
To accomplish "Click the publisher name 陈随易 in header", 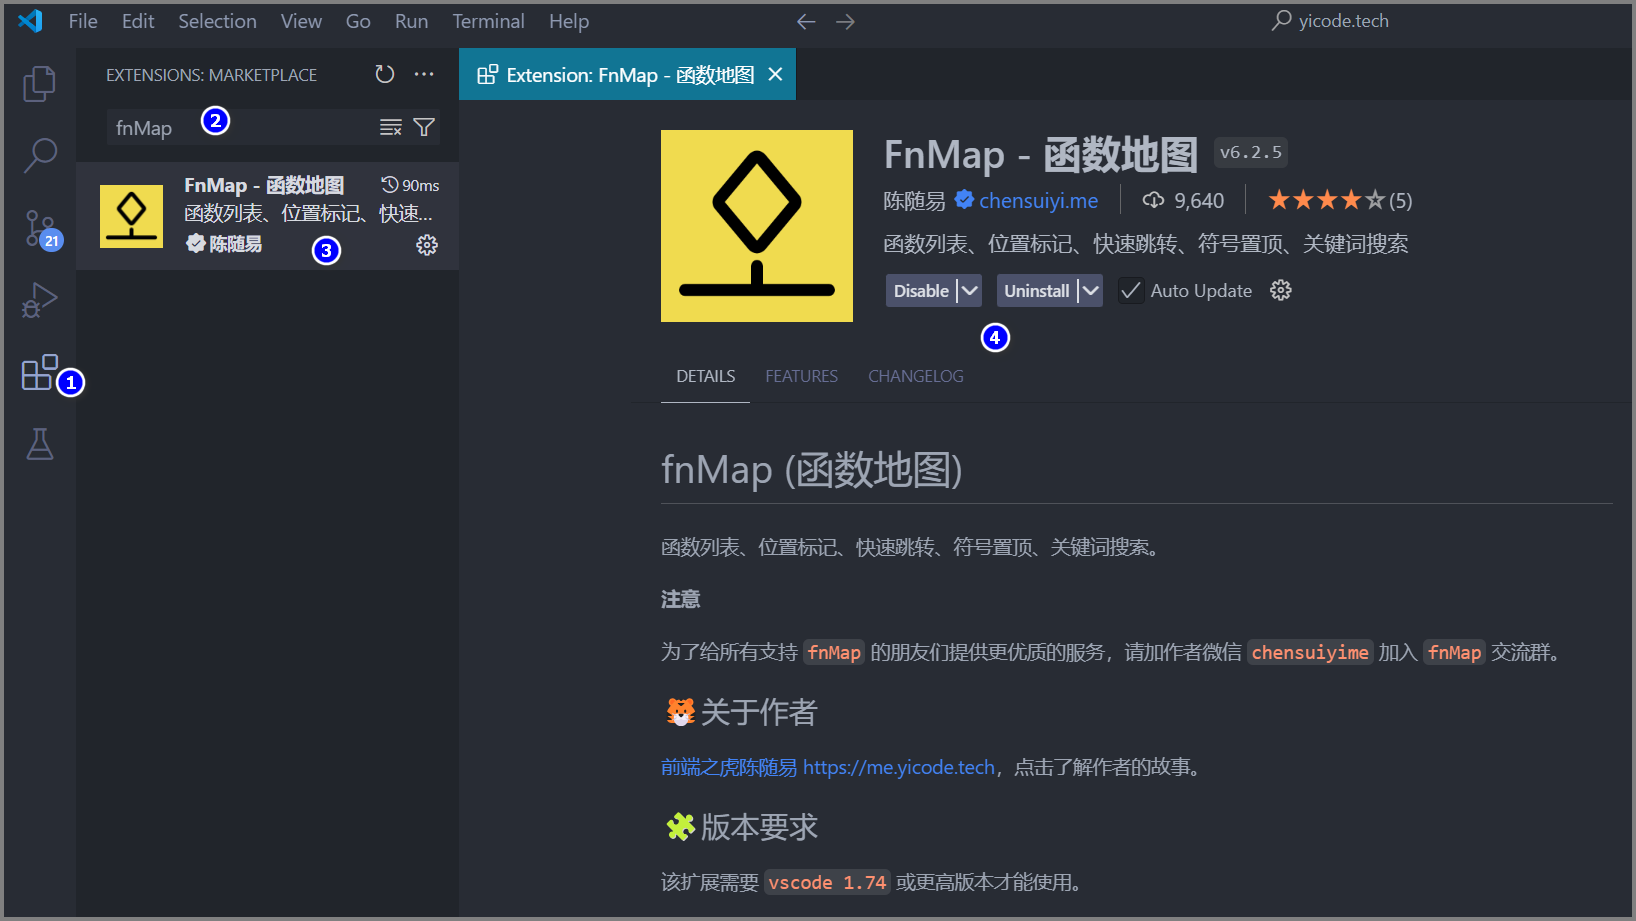I will pyautogui.click(x=914, y=200).
